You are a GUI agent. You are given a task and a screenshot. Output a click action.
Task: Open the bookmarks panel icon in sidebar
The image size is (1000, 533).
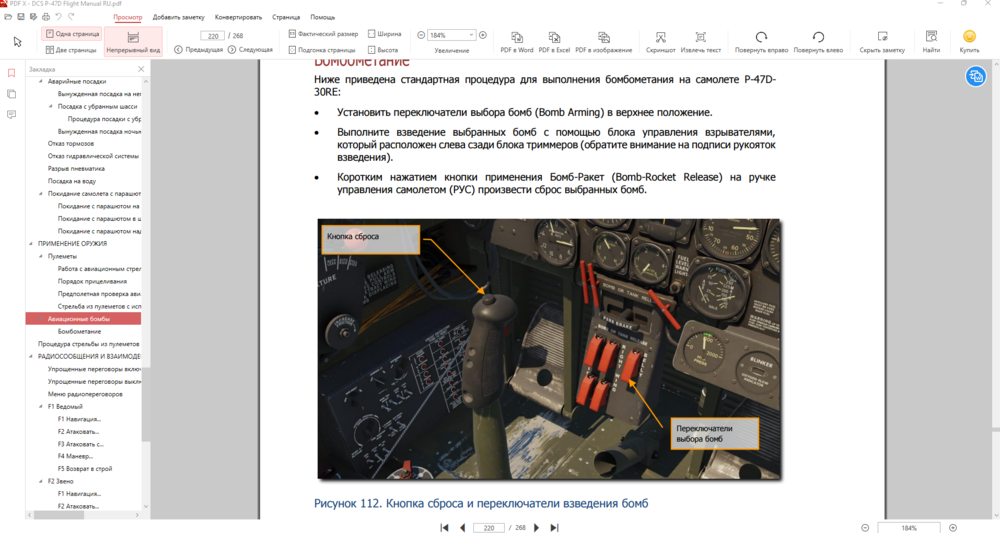point(11,73)
